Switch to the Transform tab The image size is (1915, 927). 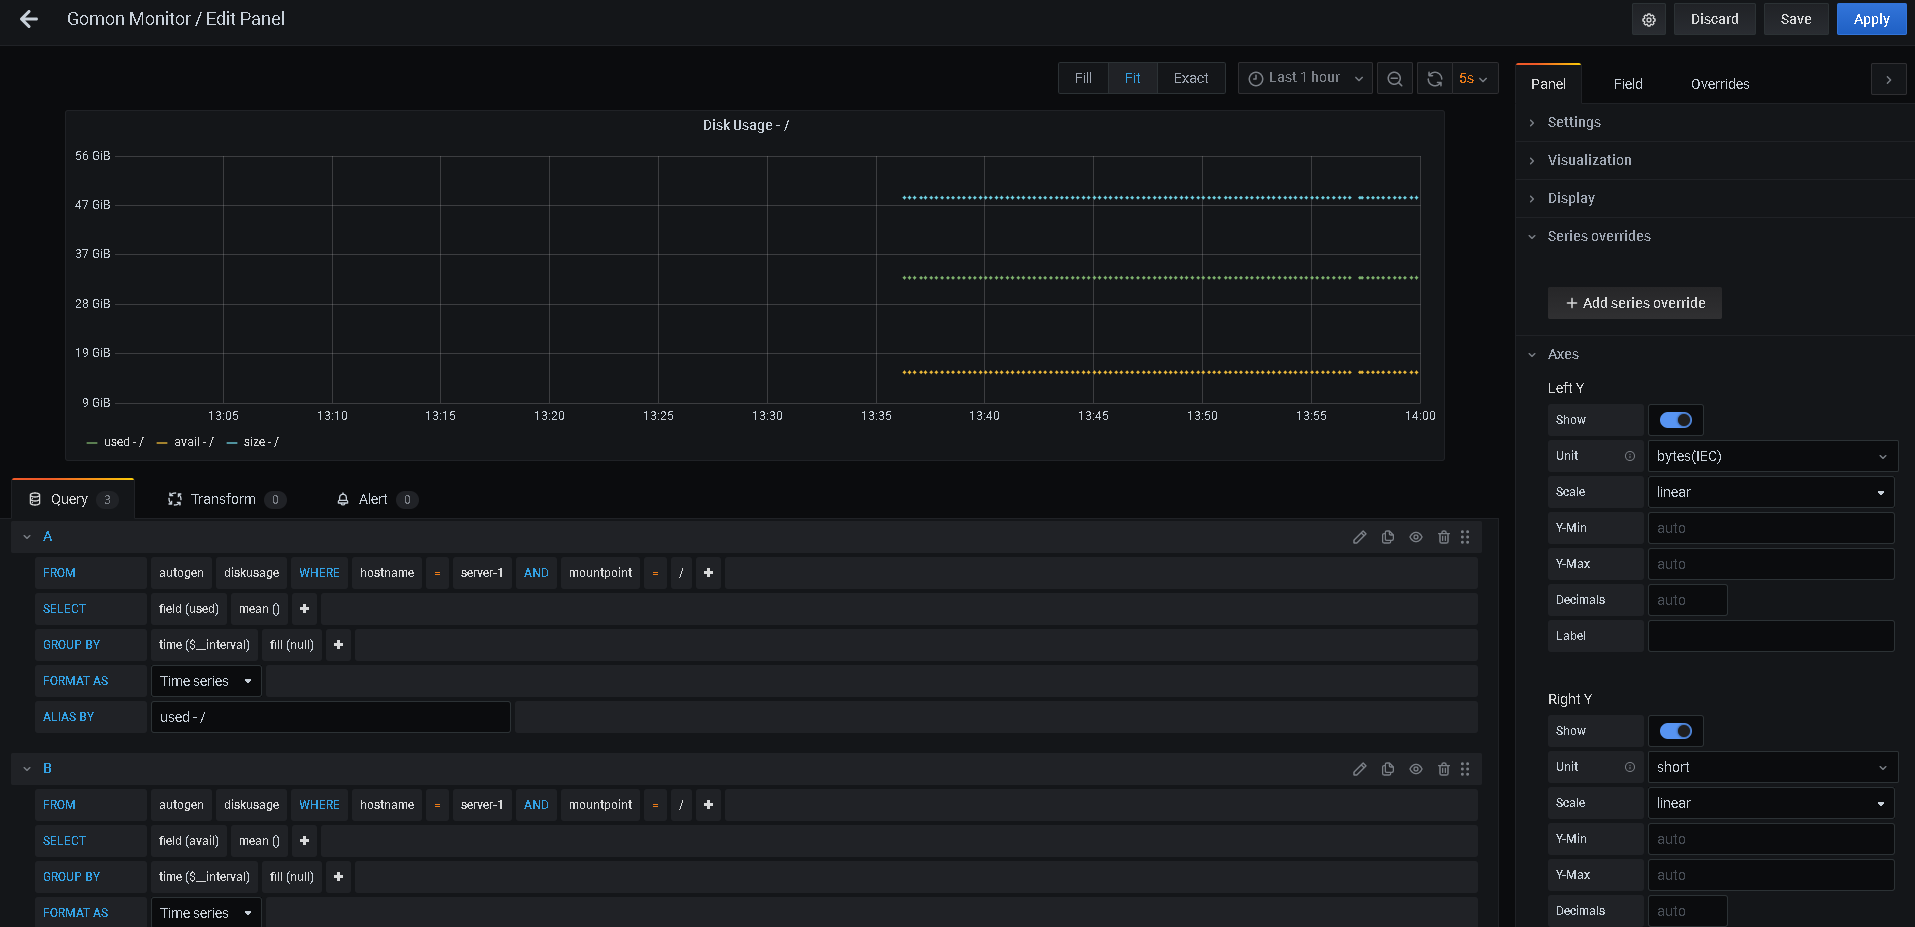(226, 499)
